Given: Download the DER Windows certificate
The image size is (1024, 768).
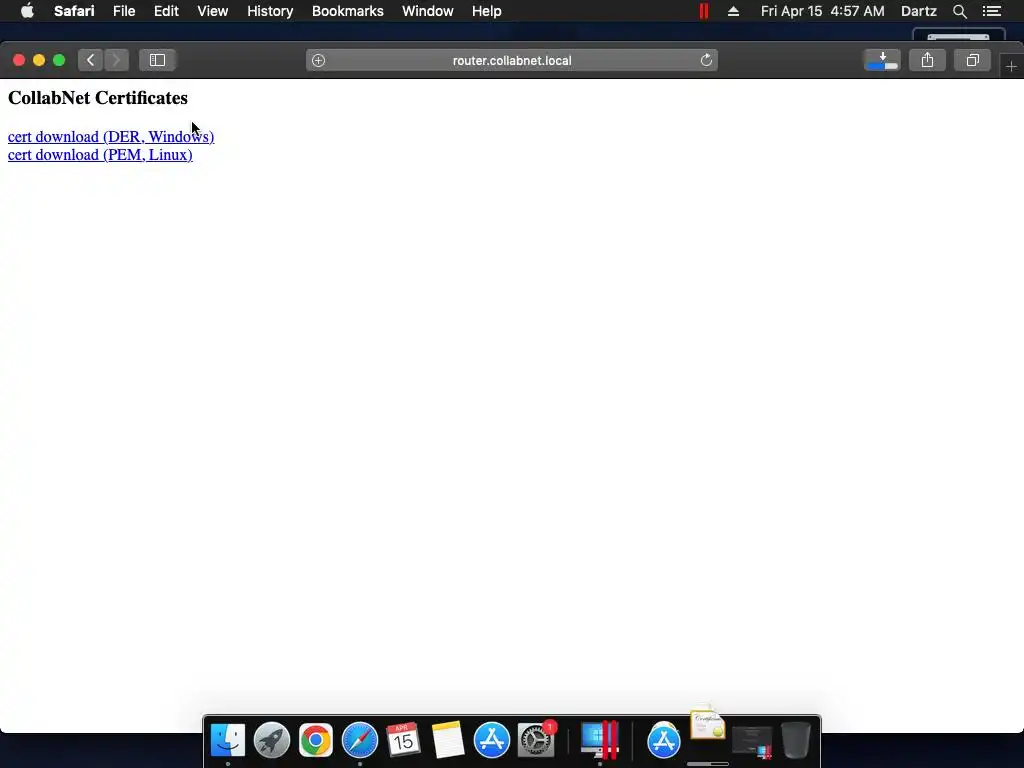Looking at the screenshot, I should [111, 136].
